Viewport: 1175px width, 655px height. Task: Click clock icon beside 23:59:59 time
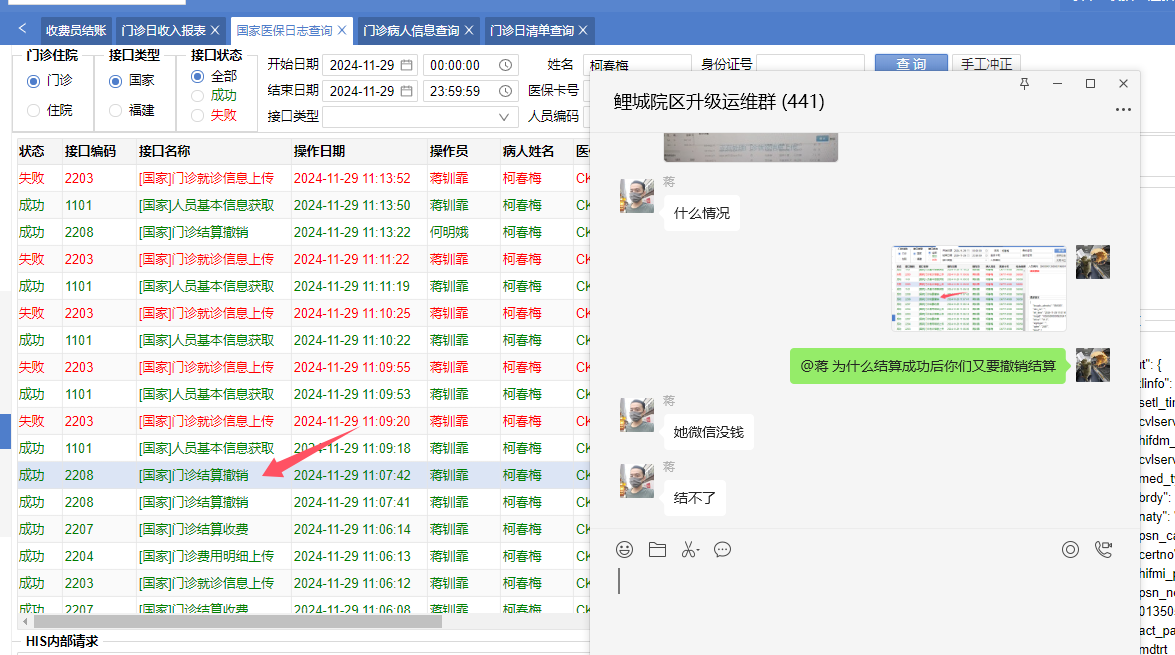(506, 91)
